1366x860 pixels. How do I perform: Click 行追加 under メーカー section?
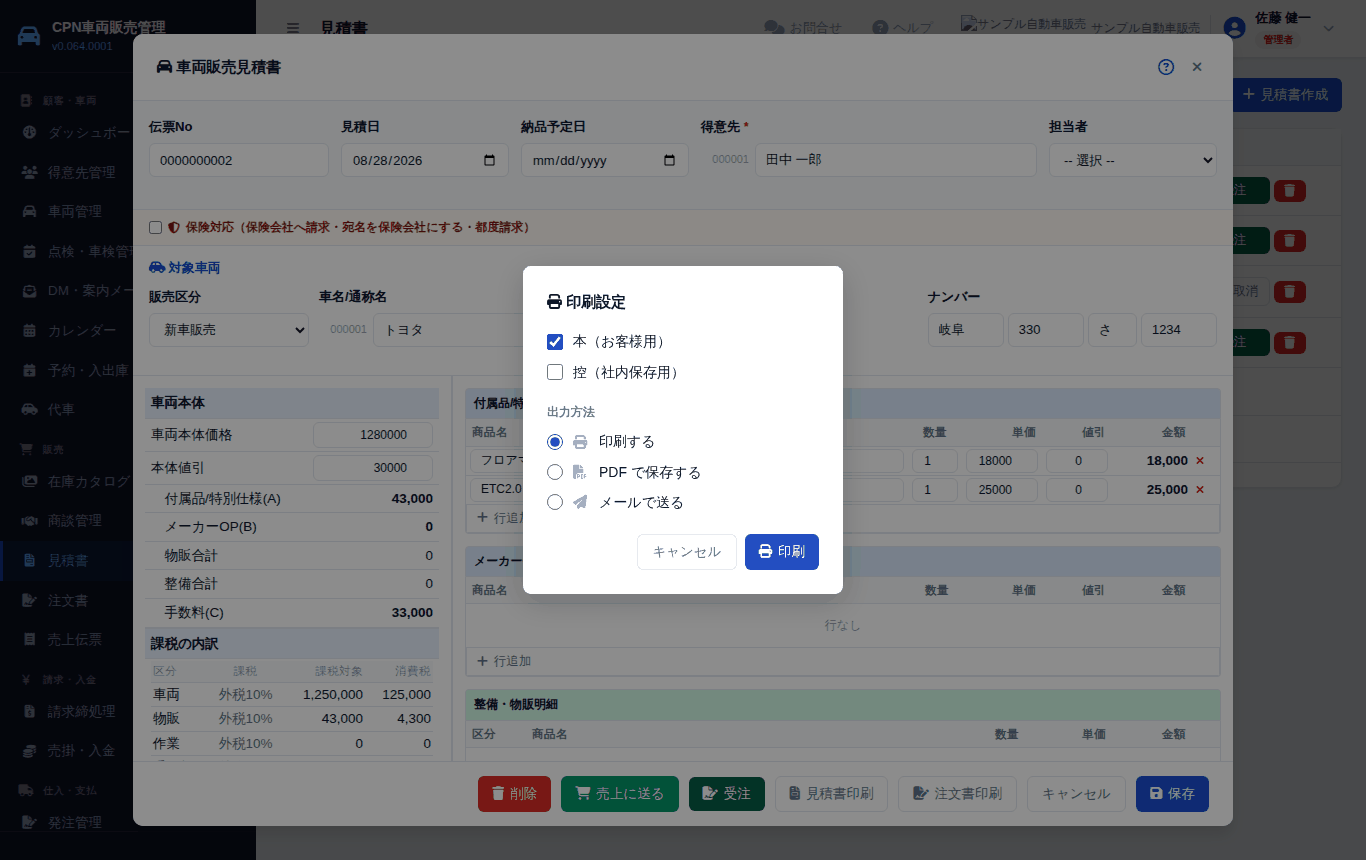pyautogui.click(x=504, y=661)
